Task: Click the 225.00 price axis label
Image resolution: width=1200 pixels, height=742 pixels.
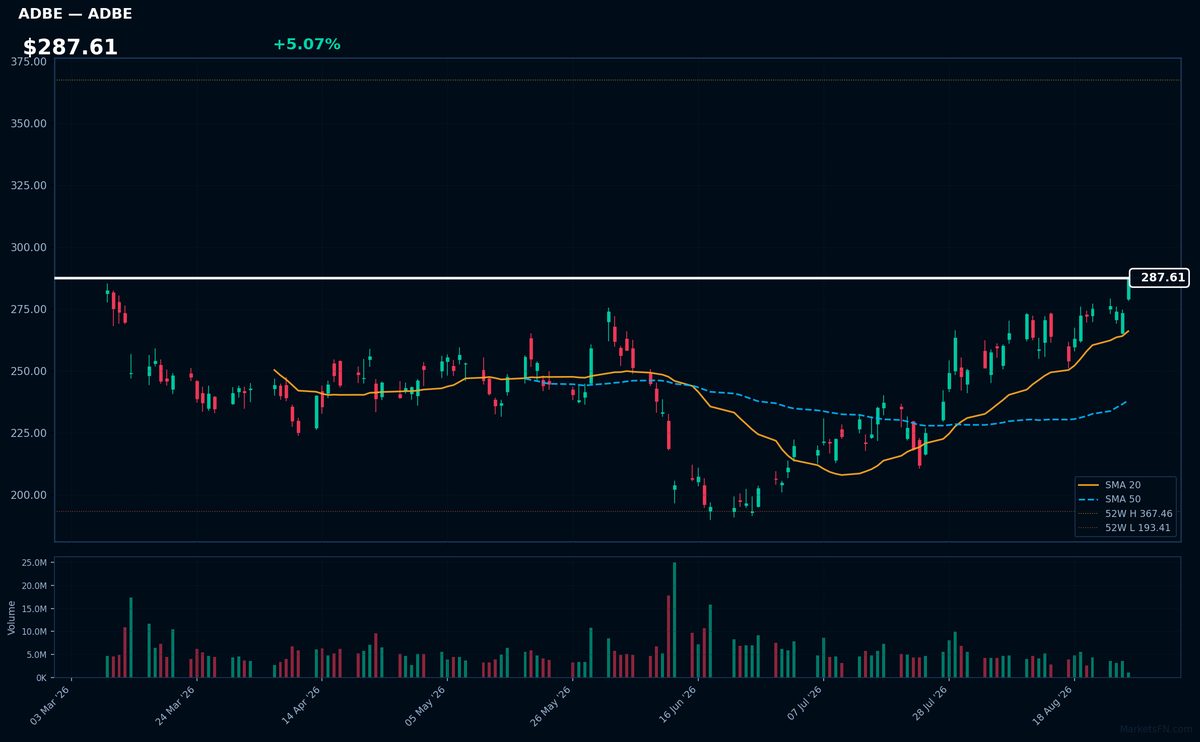Action: pos(29,434)
